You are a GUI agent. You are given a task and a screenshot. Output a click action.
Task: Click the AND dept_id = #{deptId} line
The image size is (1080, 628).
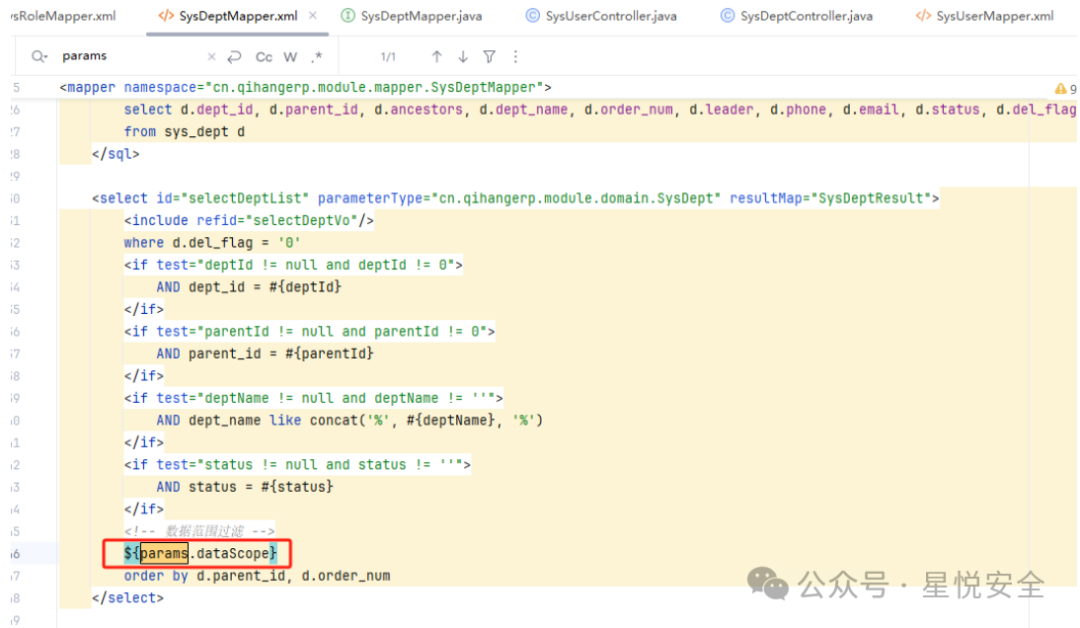coord(249,286)
